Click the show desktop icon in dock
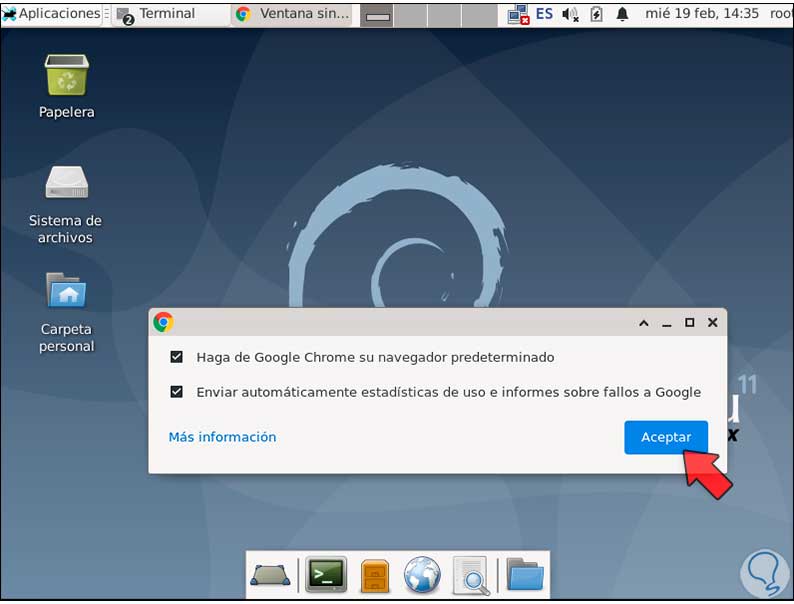 pos(271,575)
